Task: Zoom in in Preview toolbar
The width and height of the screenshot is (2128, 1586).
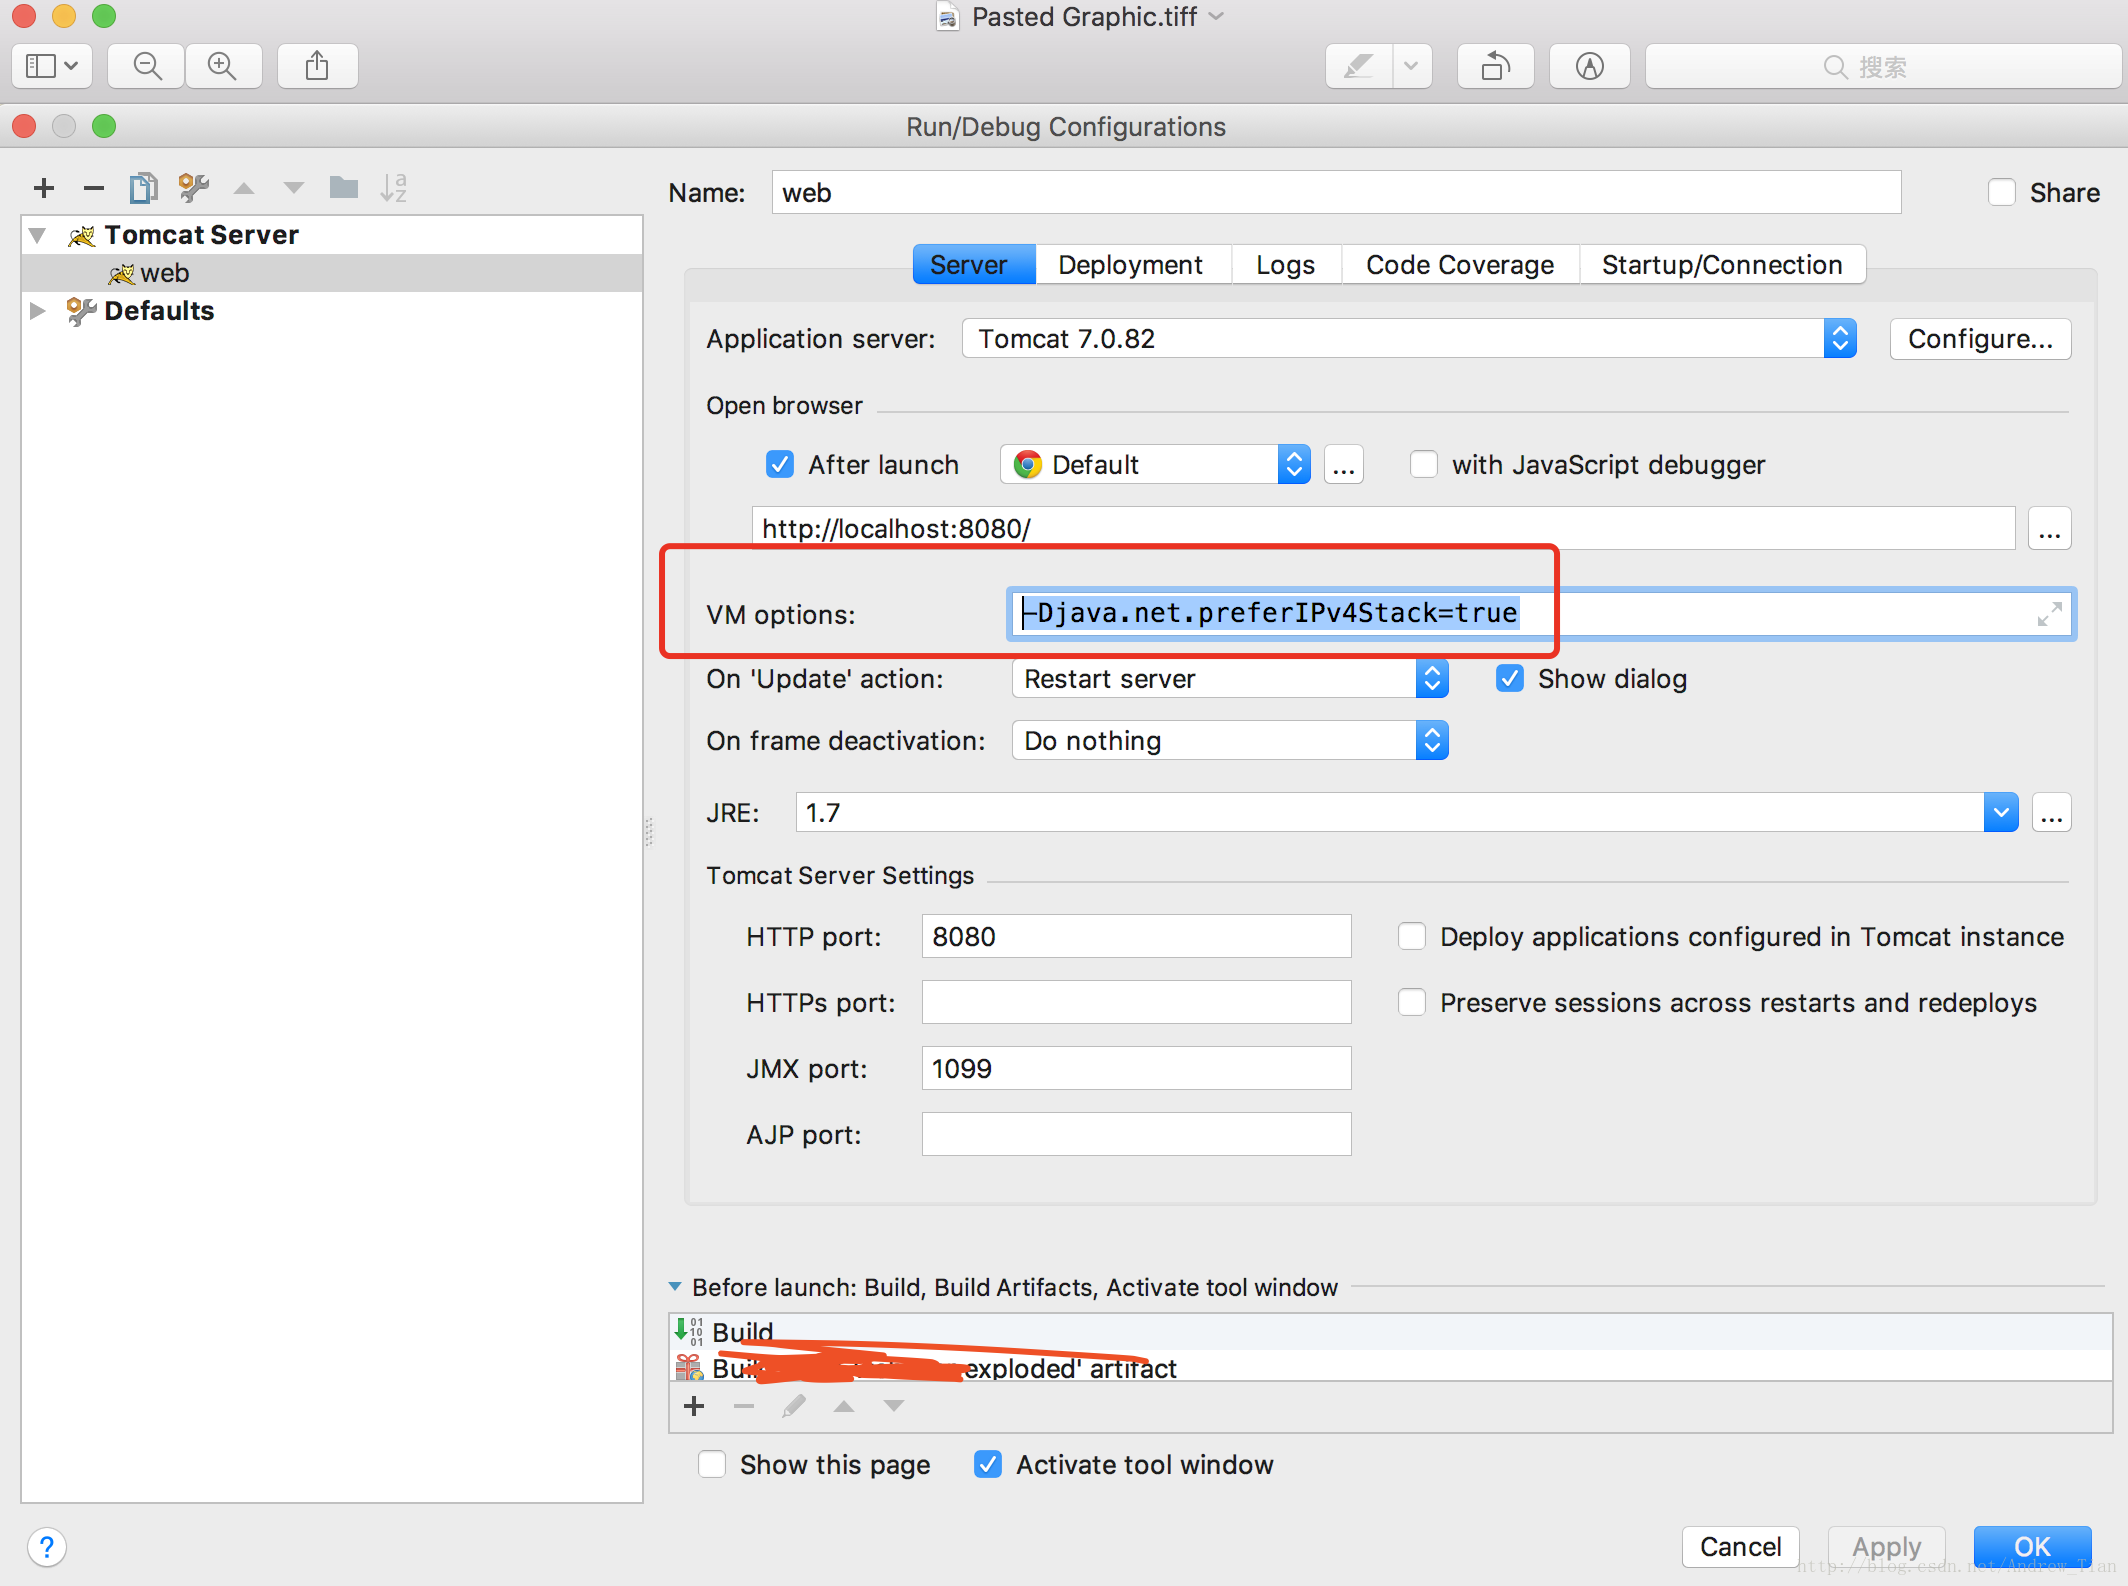Action: click(222, 66)
